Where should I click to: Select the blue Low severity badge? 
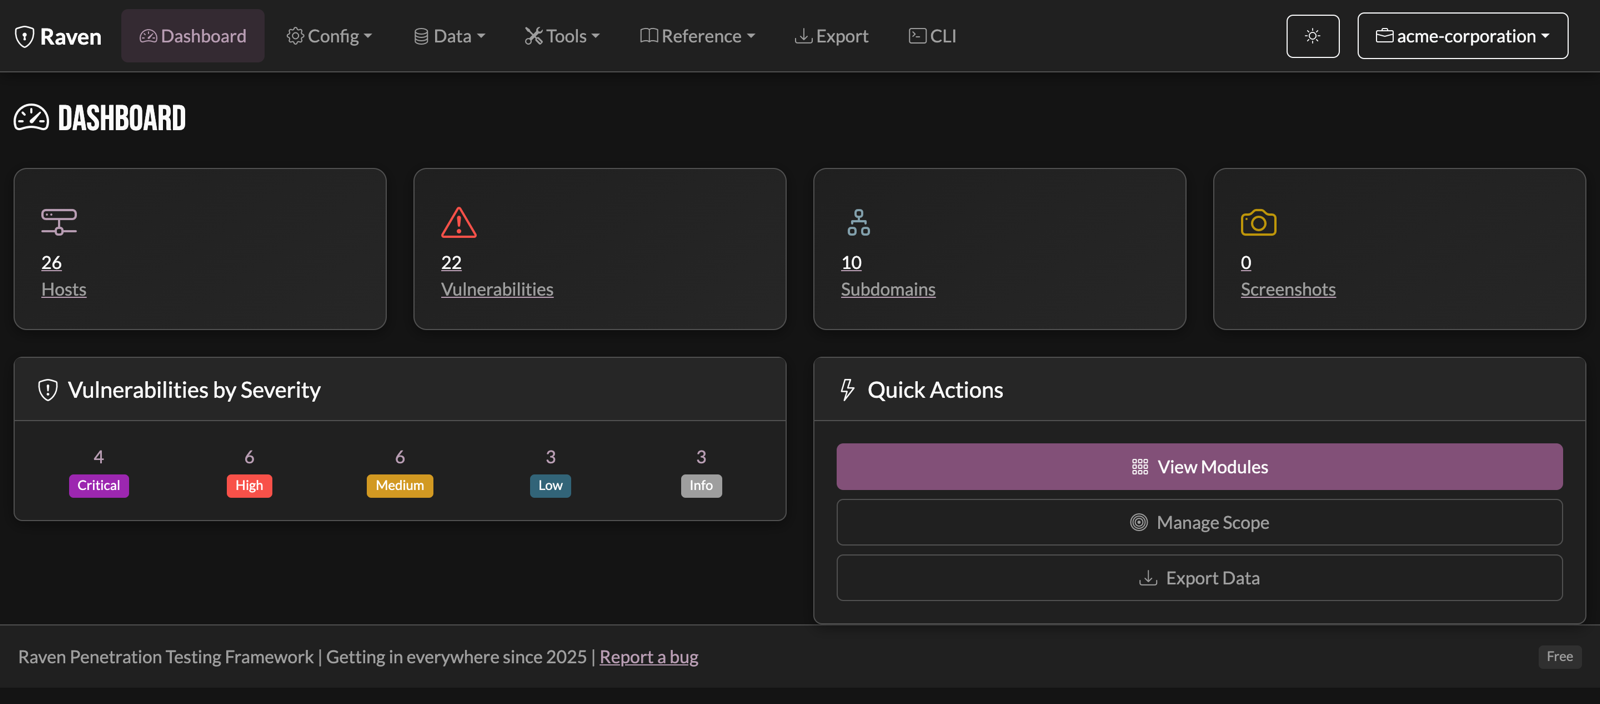[551, 486]
